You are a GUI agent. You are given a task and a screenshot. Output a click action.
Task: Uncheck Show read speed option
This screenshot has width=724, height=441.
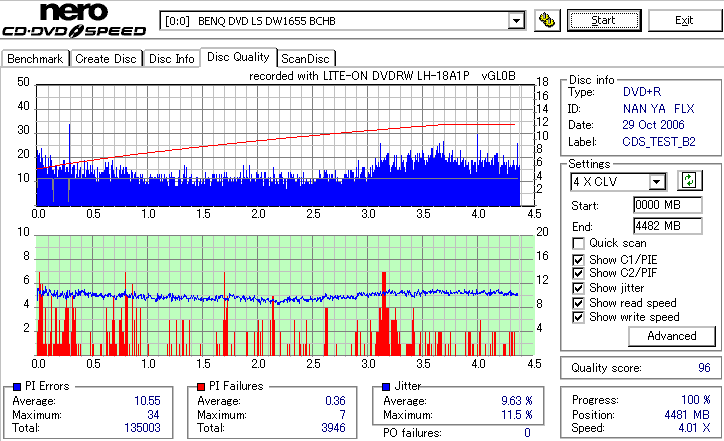pos(578,303)
